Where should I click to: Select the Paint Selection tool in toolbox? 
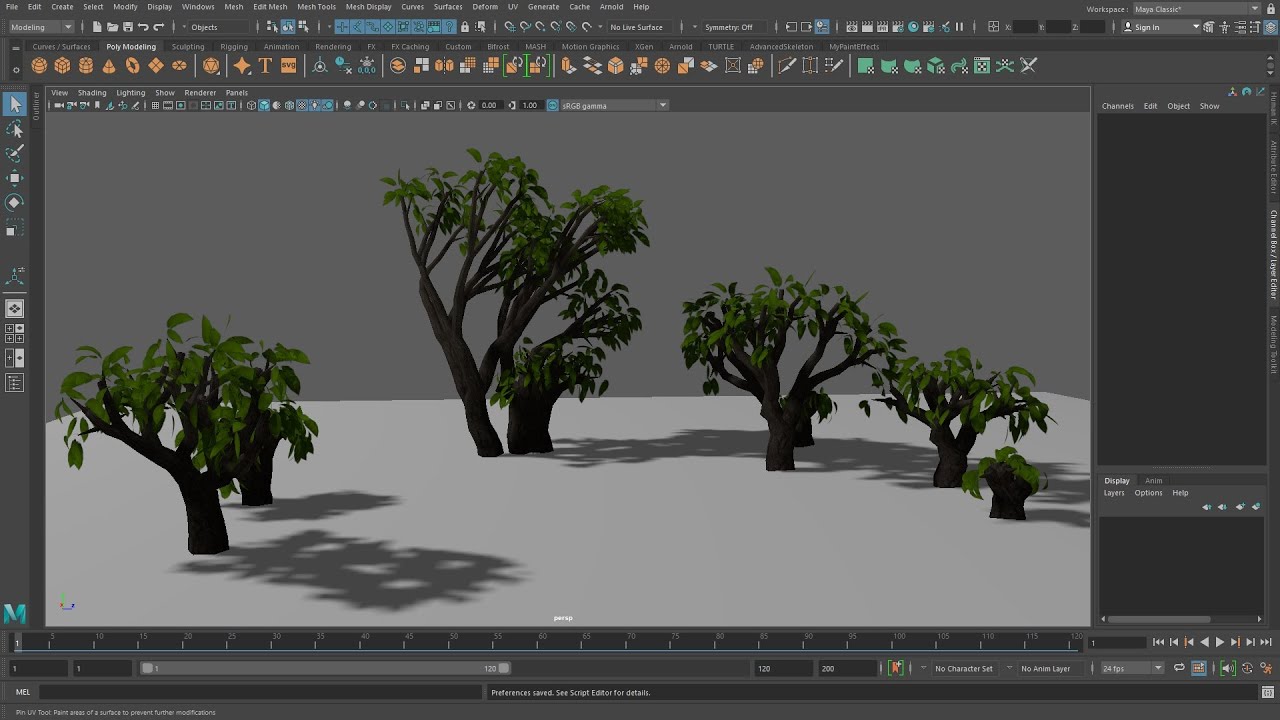pos(14,153)
